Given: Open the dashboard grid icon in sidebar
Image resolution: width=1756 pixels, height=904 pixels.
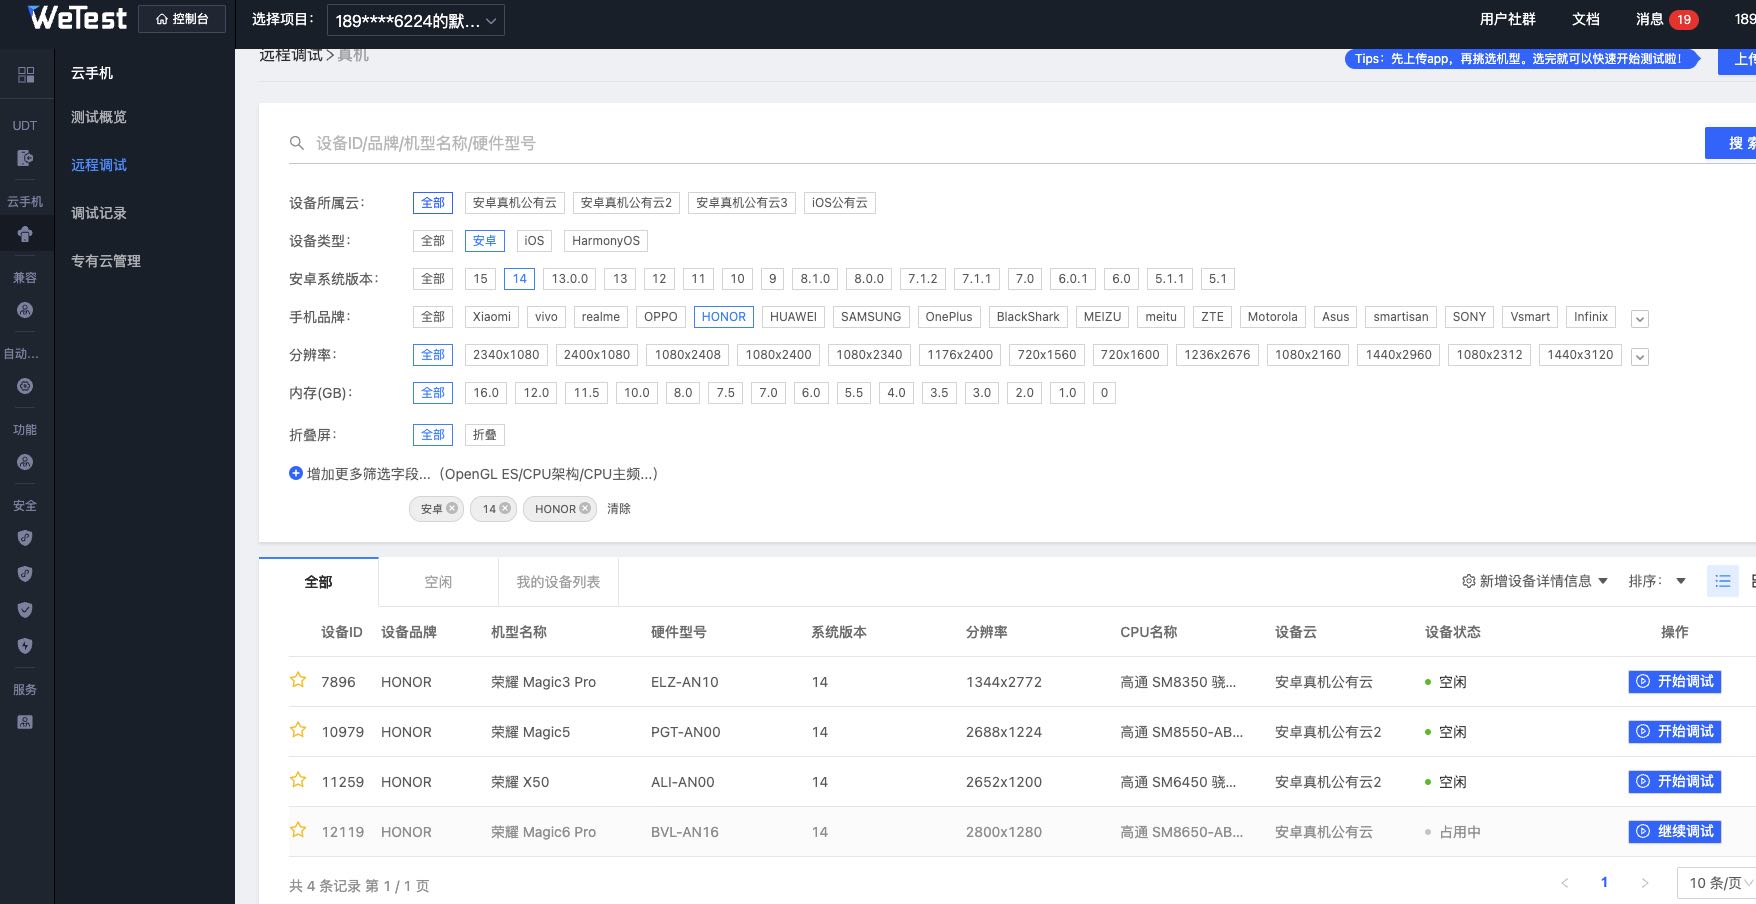Looking at the screenshot, I should pyautogui.click(x=26, y=74).
